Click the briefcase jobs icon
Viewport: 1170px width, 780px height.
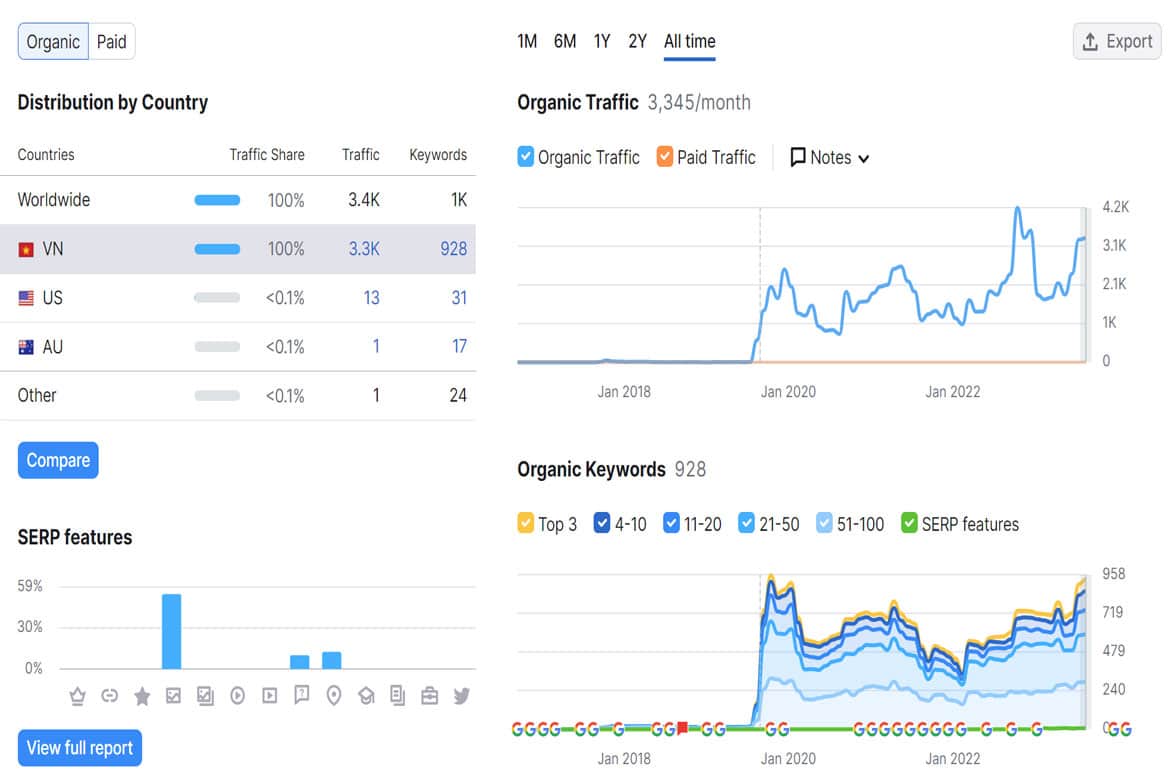[x=430, y=696]
